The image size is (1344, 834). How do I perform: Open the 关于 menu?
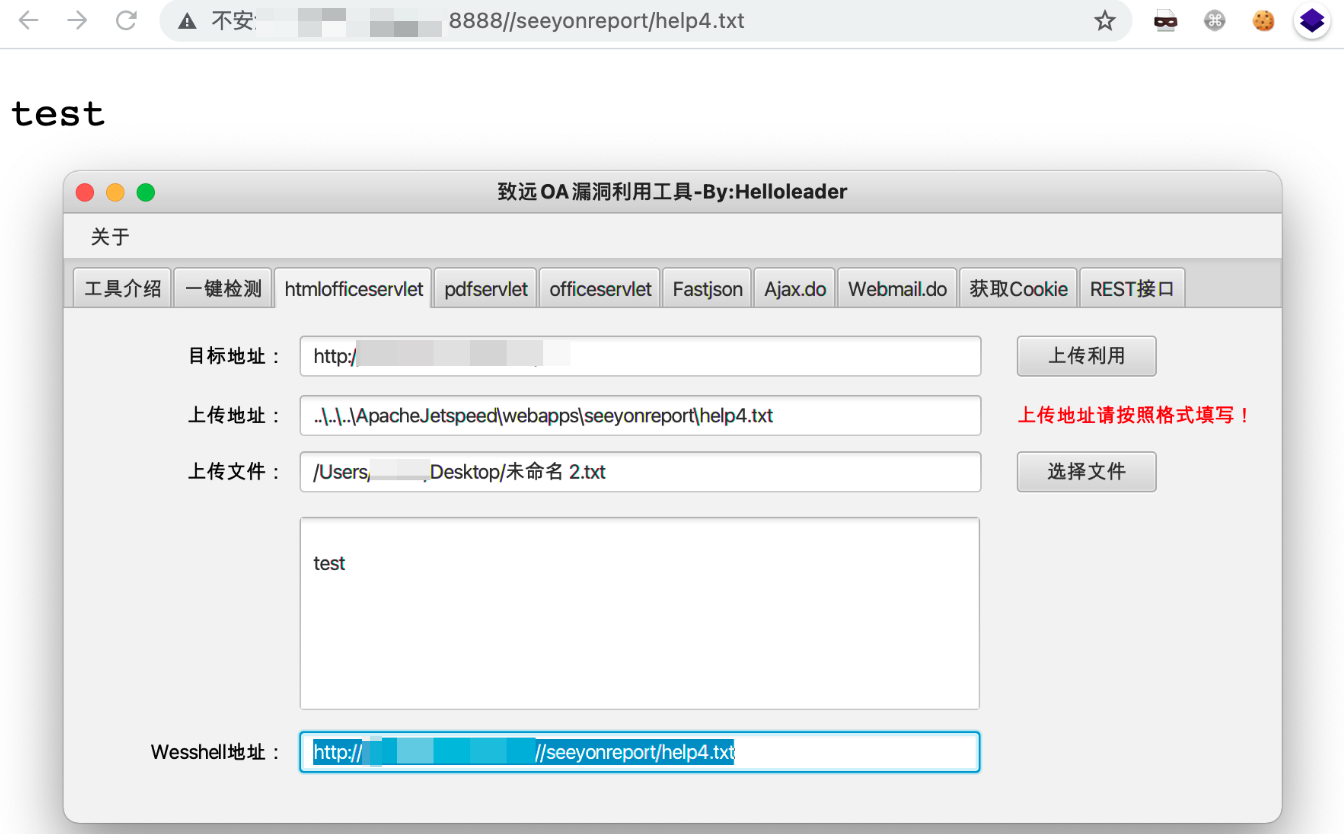point(110,237)
